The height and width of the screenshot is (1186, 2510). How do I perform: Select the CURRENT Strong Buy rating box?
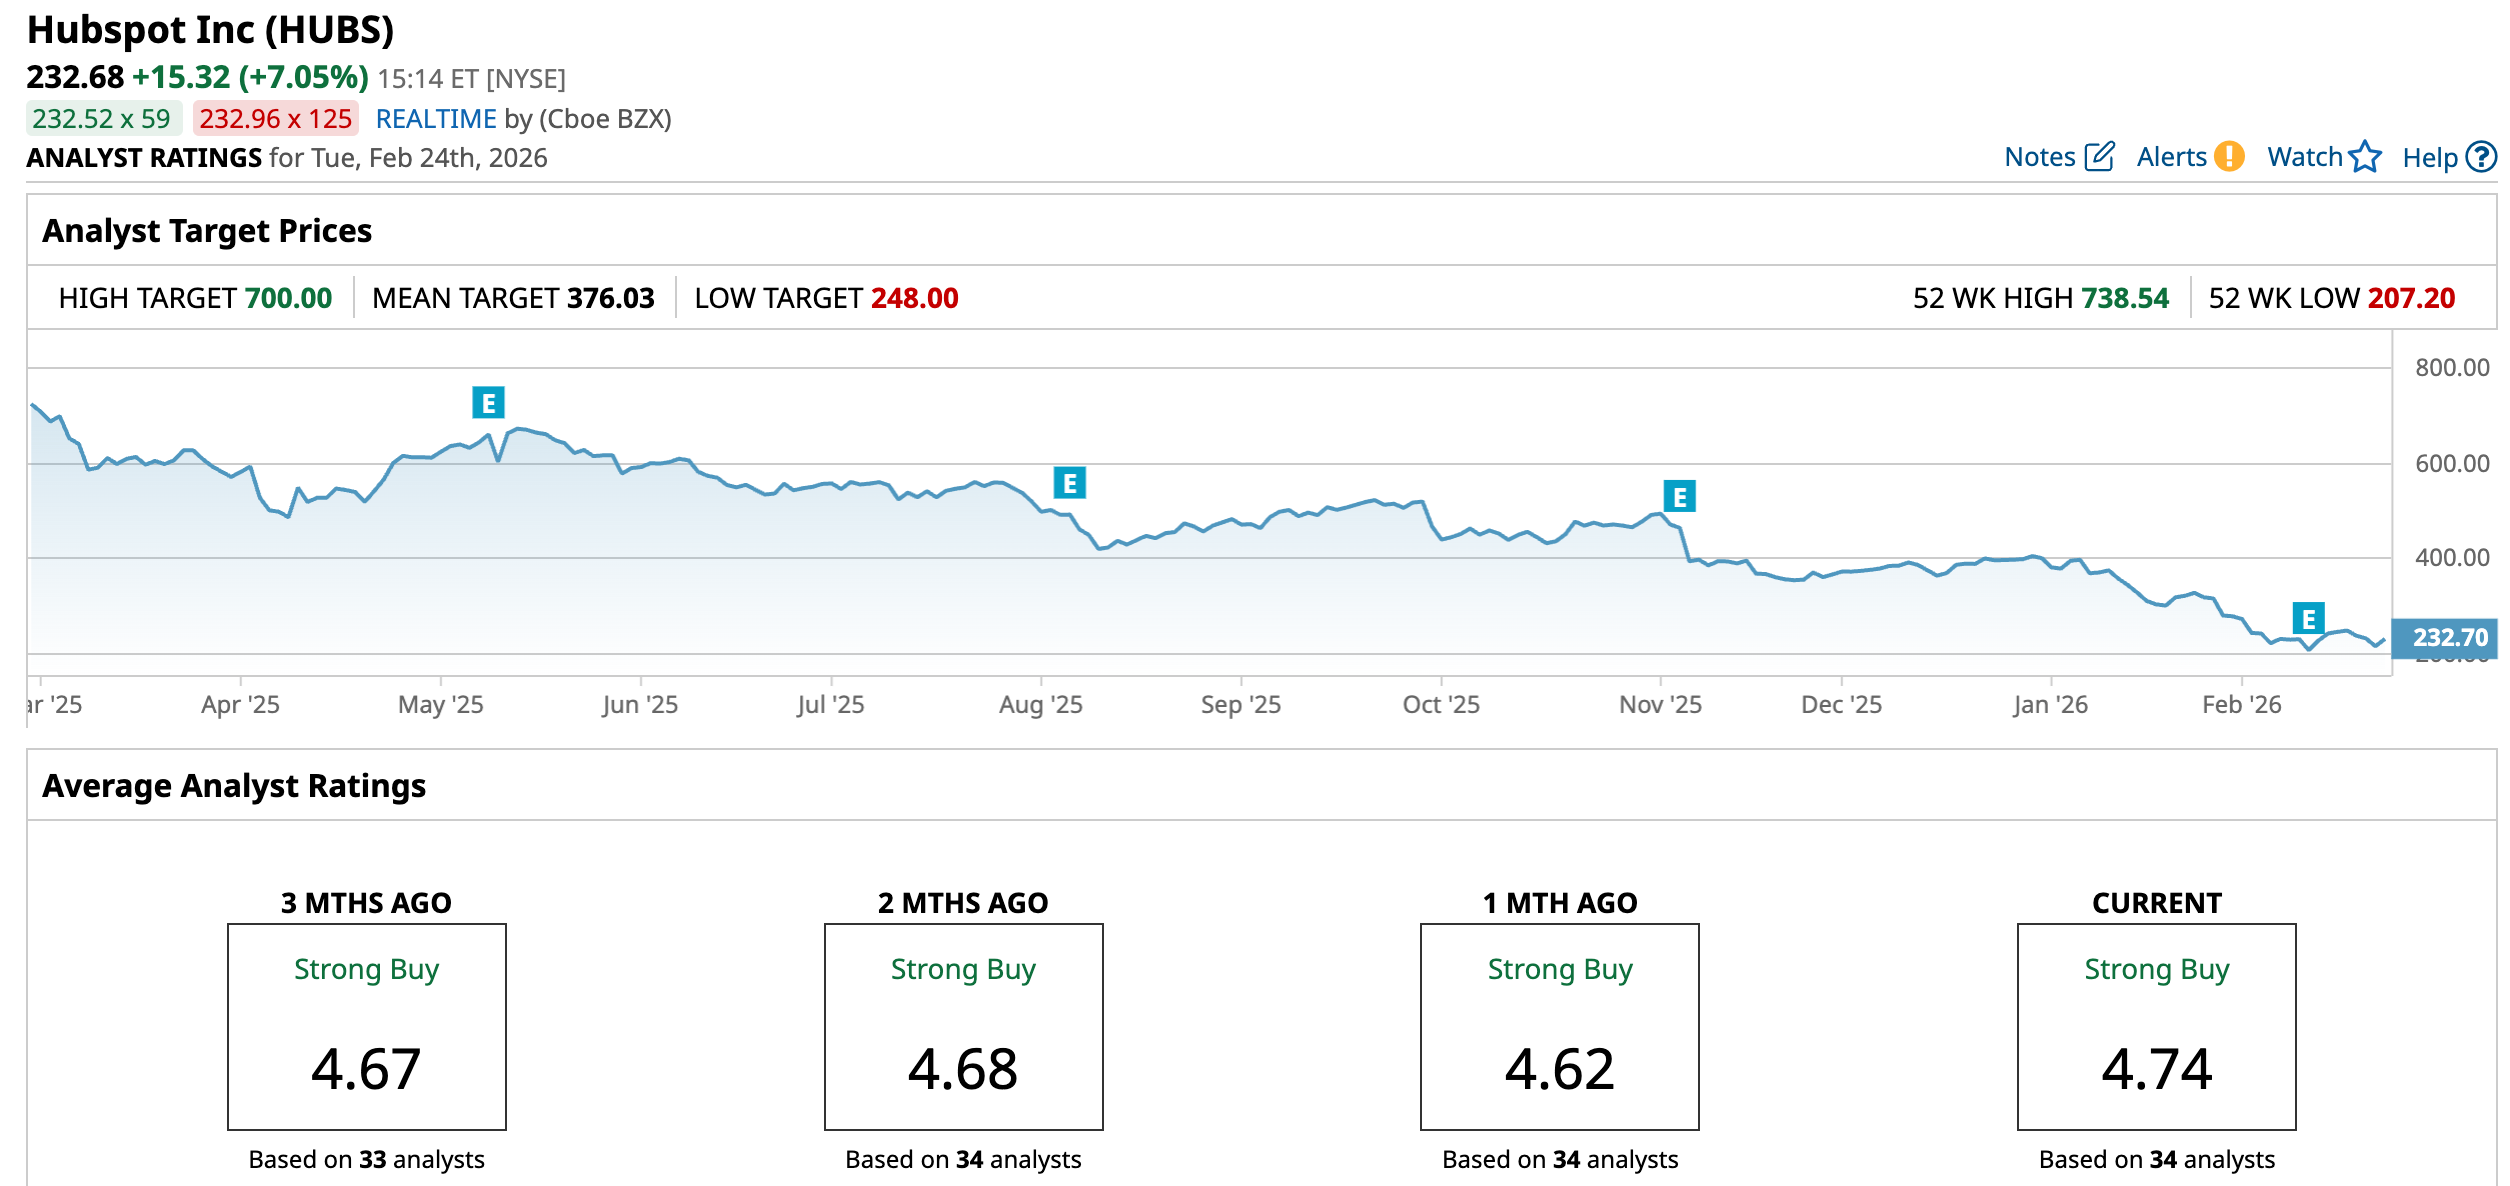click(x=2156, y=1027)
